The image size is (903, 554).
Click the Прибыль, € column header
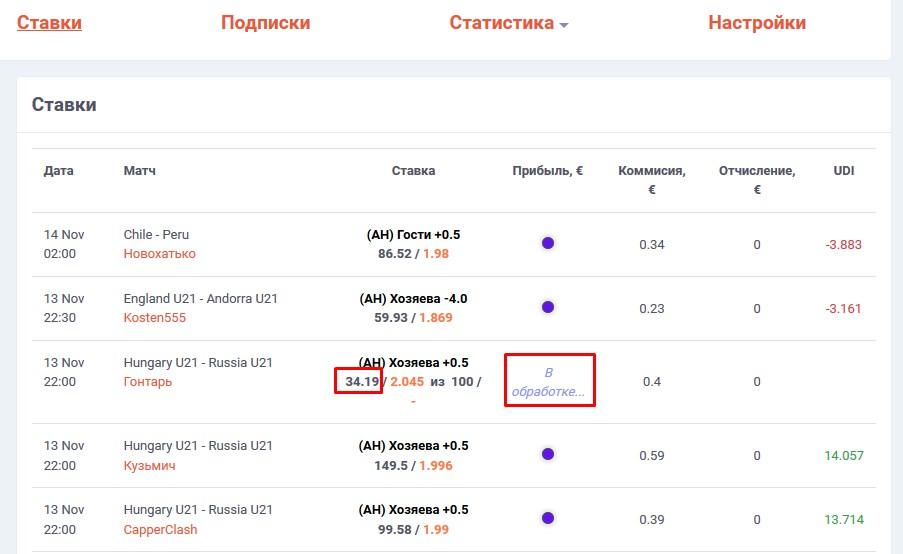tap(547, 171)
